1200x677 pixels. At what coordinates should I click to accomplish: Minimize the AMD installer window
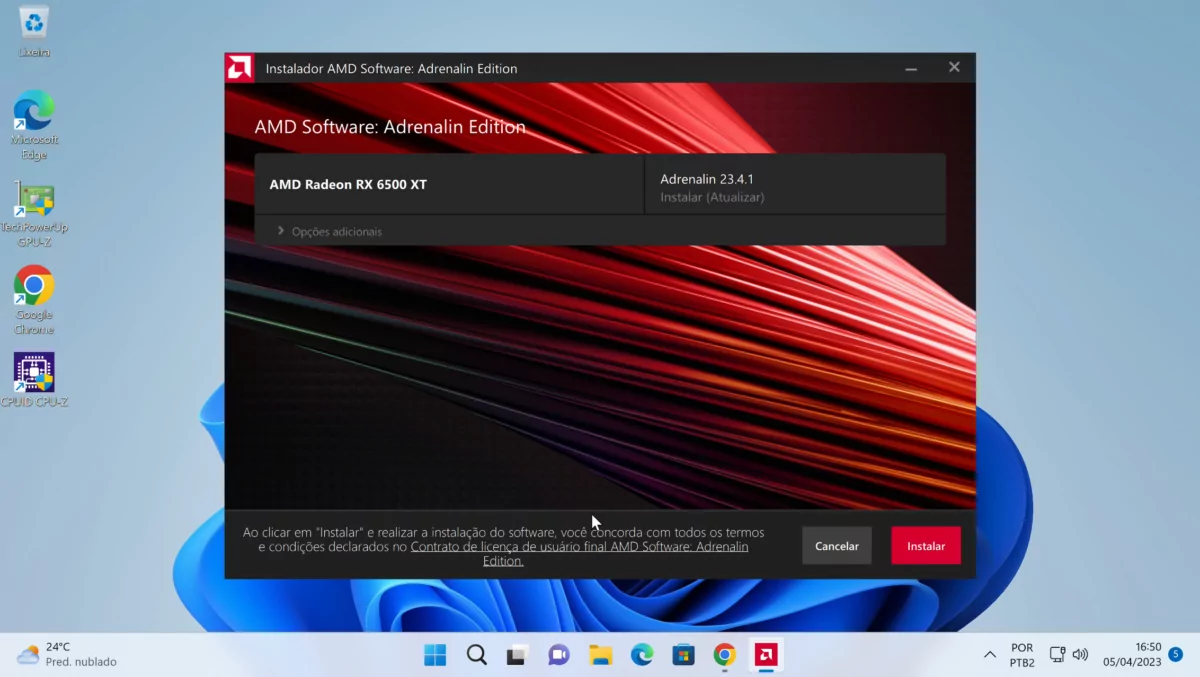point(911,68)
